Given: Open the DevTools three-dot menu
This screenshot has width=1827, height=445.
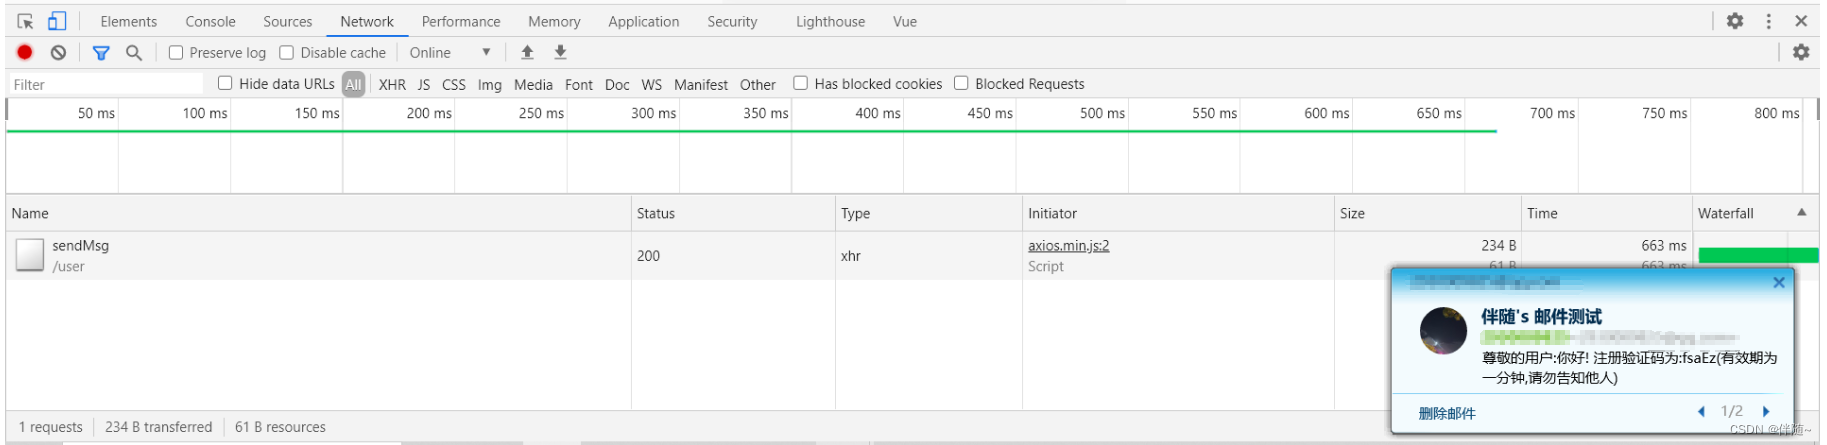Looking at the screenshot, I should click(x=1768, y=21).
